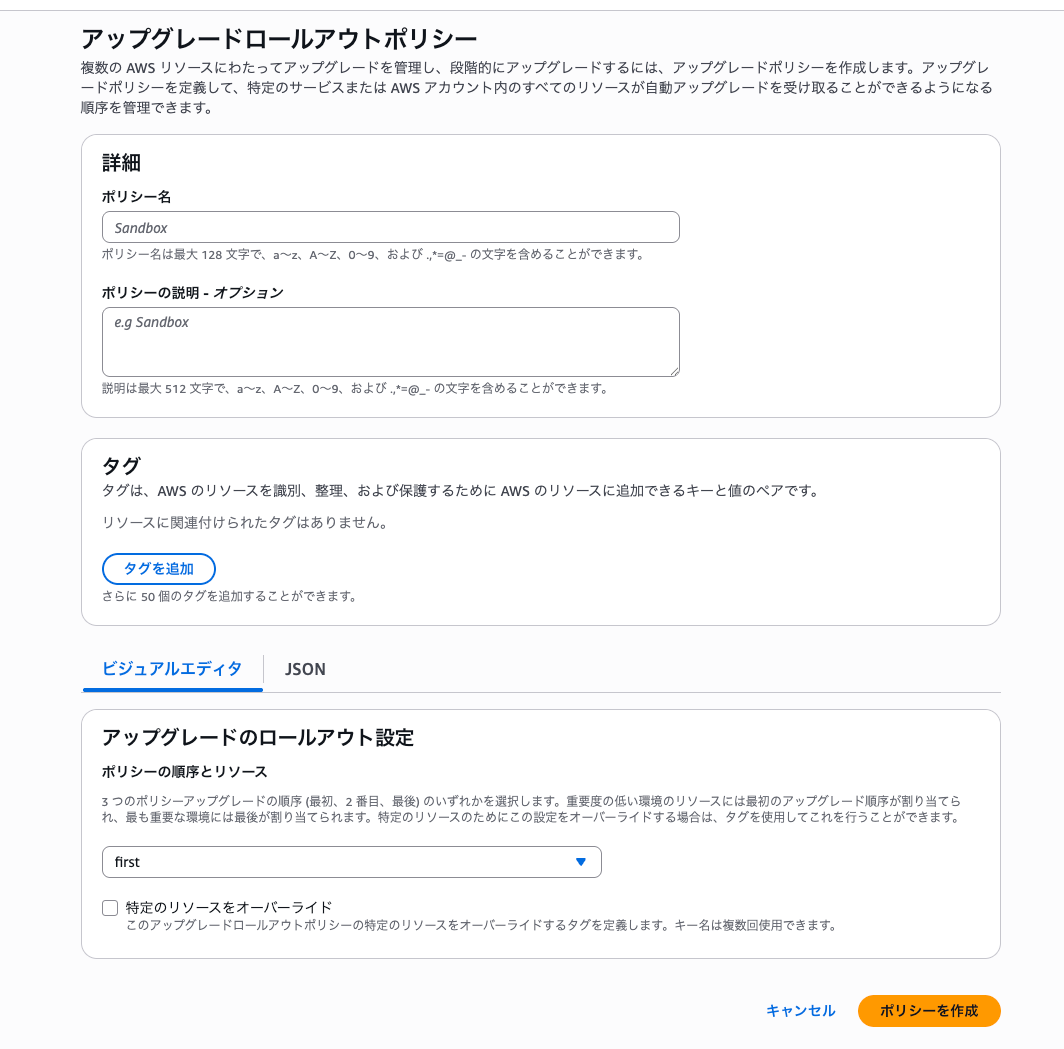Toggle the 特定のリソースをオーバーライド checkbox
Viewport: 1064px width, 1049px height.
click(110, 908)
